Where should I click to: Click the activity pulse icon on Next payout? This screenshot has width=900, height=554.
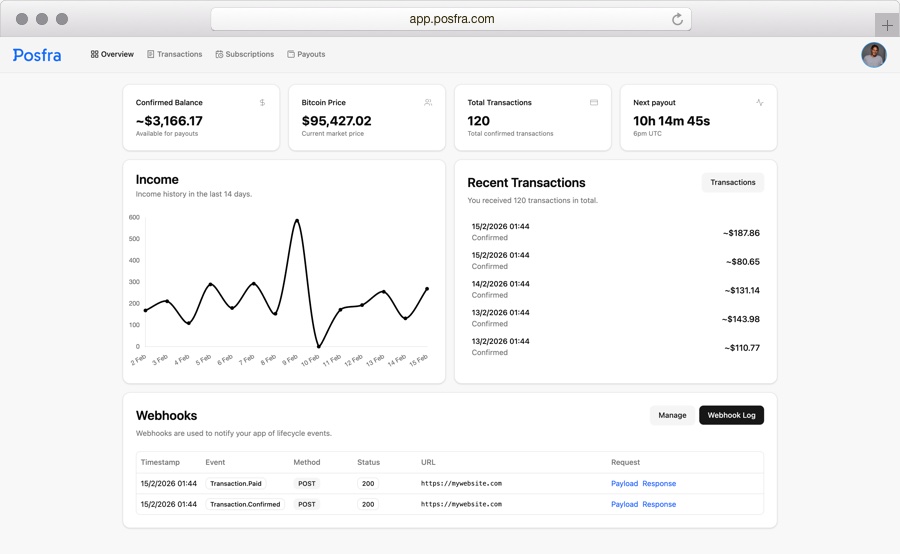click(x=760, y=102)
